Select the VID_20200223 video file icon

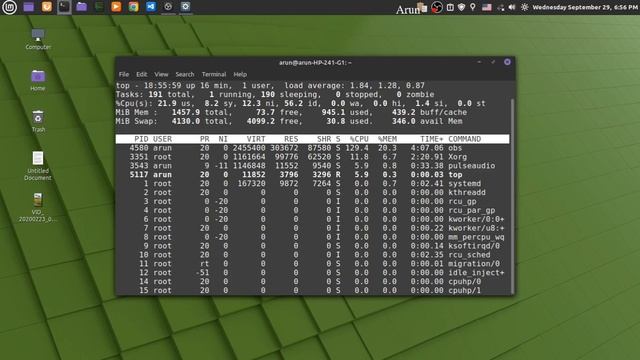point(38,208)
